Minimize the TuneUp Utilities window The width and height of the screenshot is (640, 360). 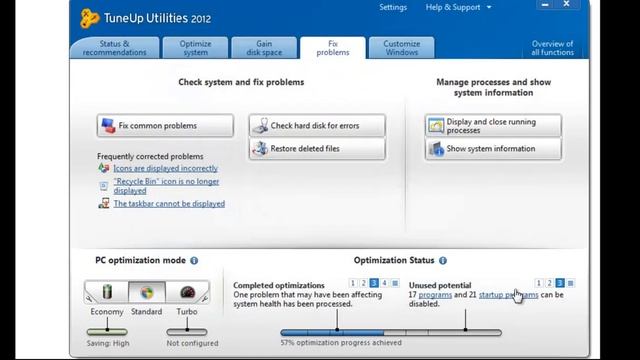click(x=545, y=4)
